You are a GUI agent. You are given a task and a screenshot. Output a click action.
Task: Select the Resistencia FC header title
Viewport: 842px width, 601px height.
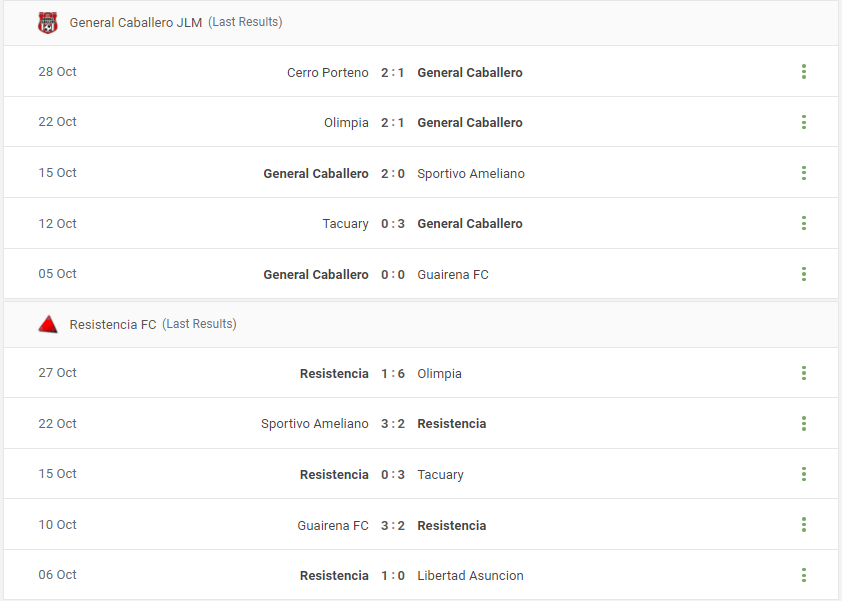[x=113, y=324]
